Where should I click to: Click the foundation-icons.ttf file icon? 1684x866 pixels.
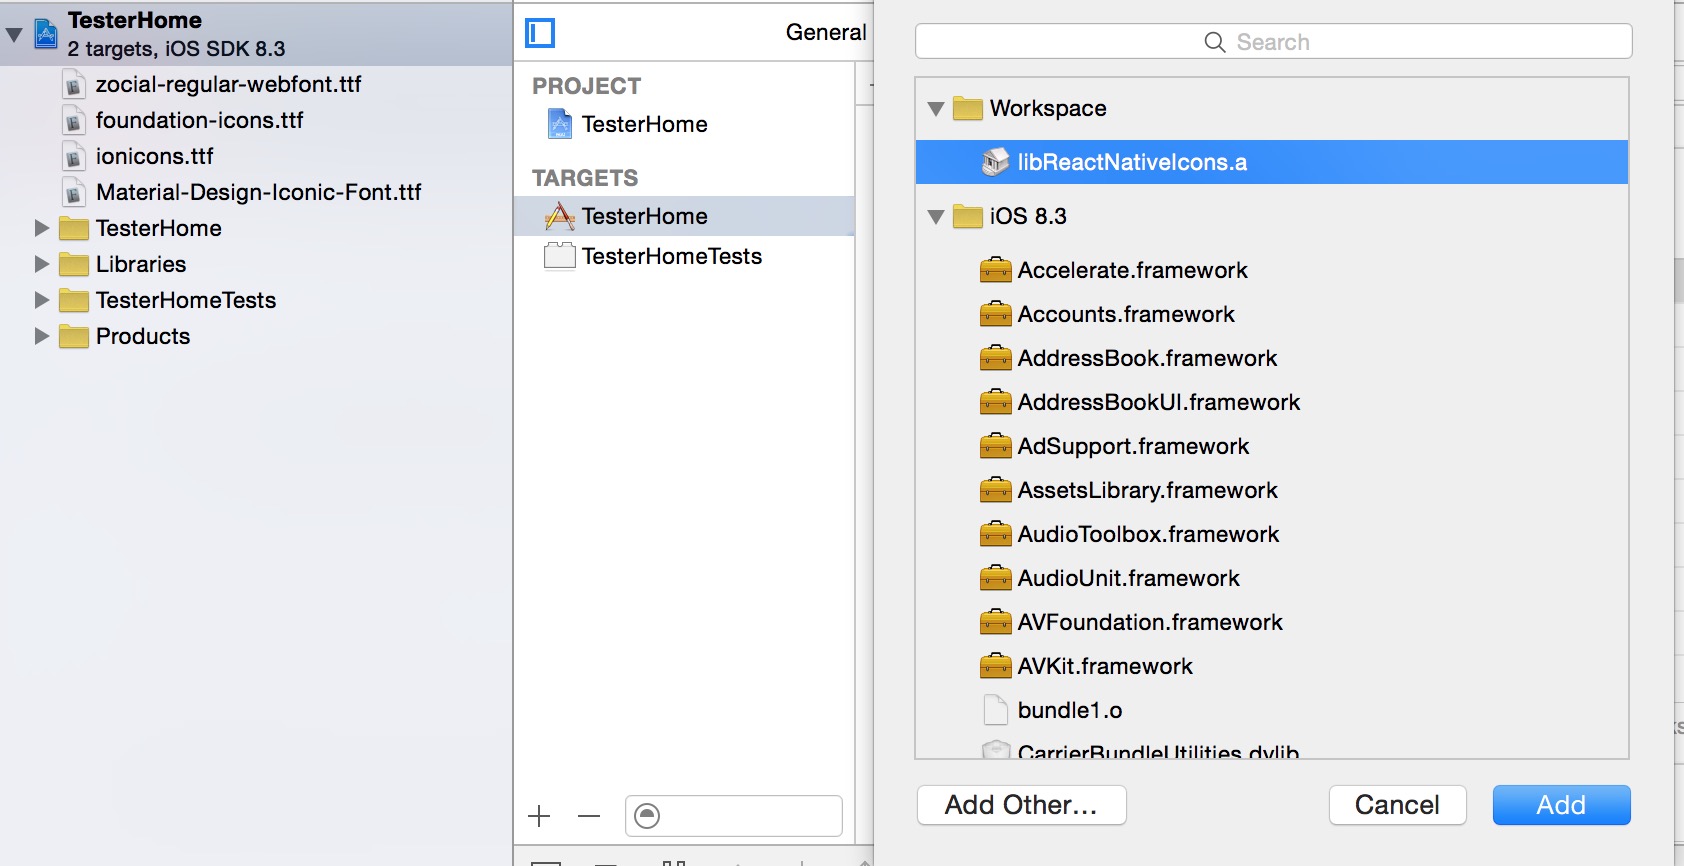tap(73, 121)
